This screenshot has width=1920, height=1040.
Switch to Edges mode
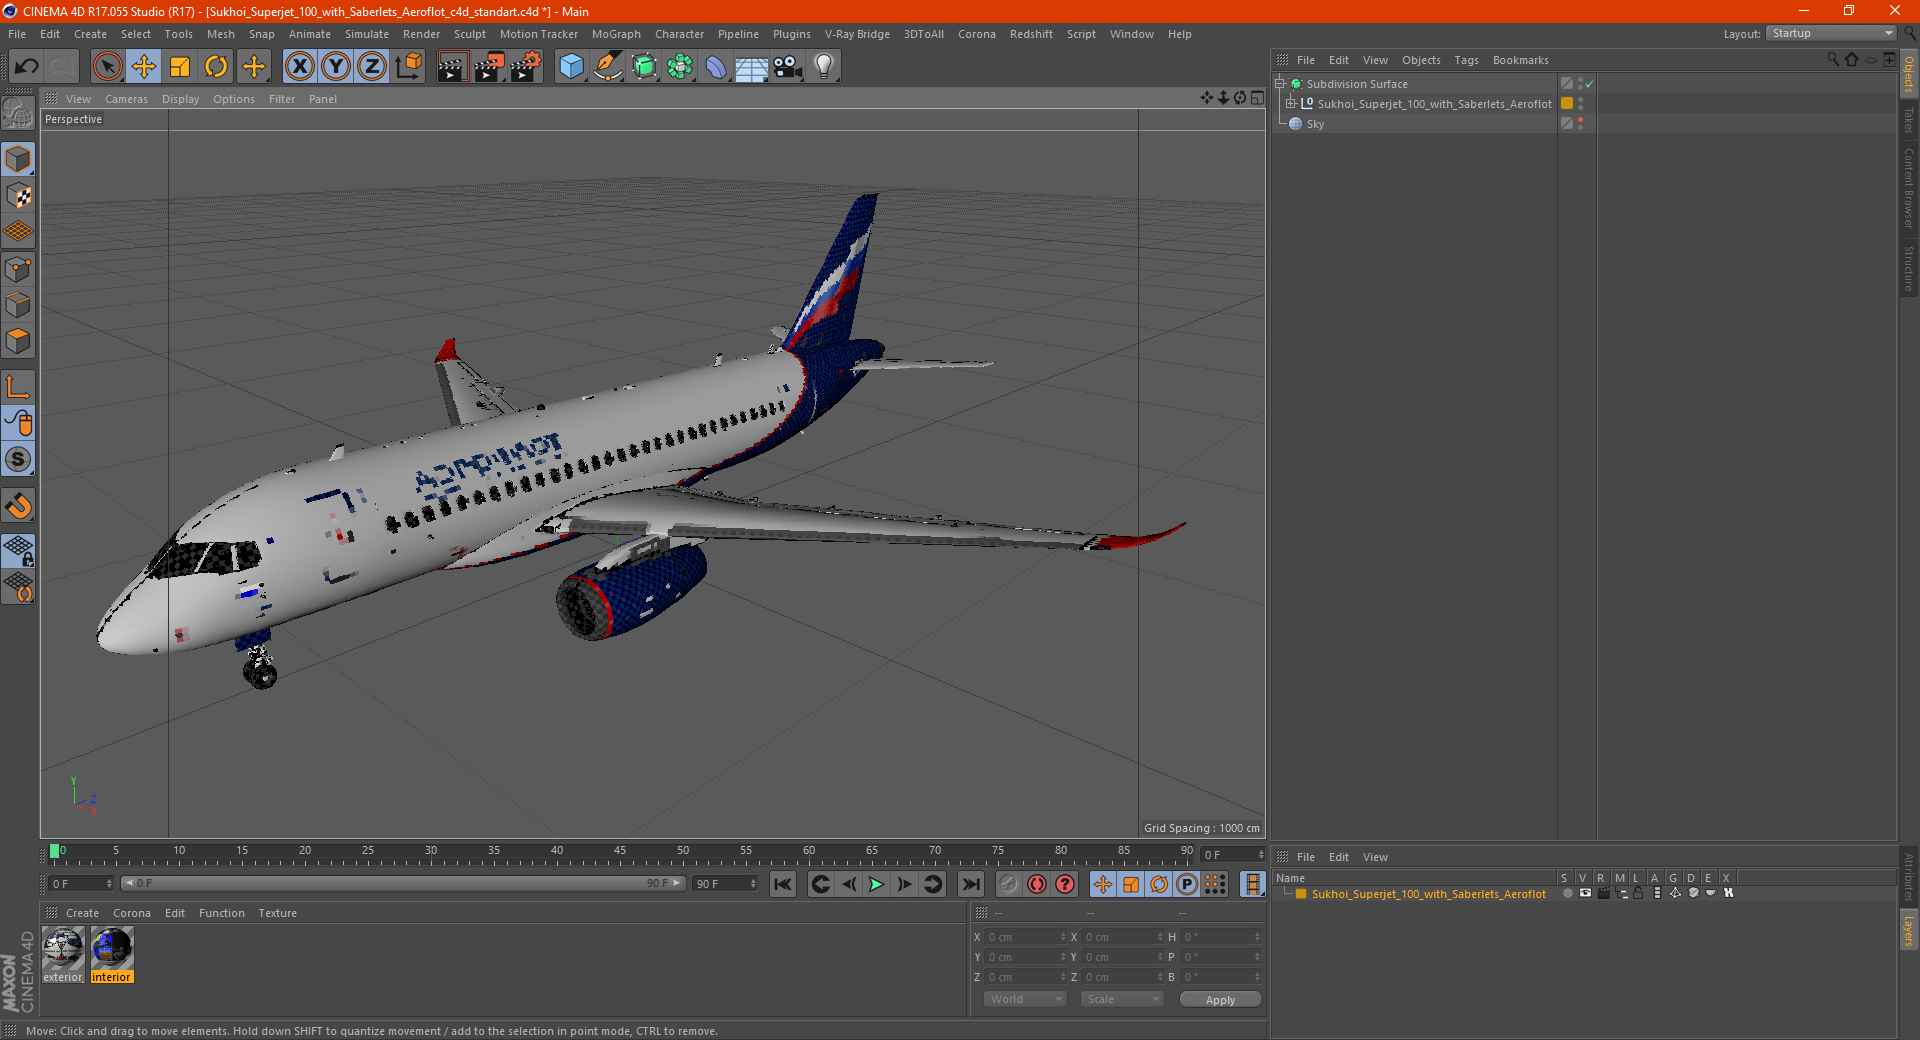[18, 305]
